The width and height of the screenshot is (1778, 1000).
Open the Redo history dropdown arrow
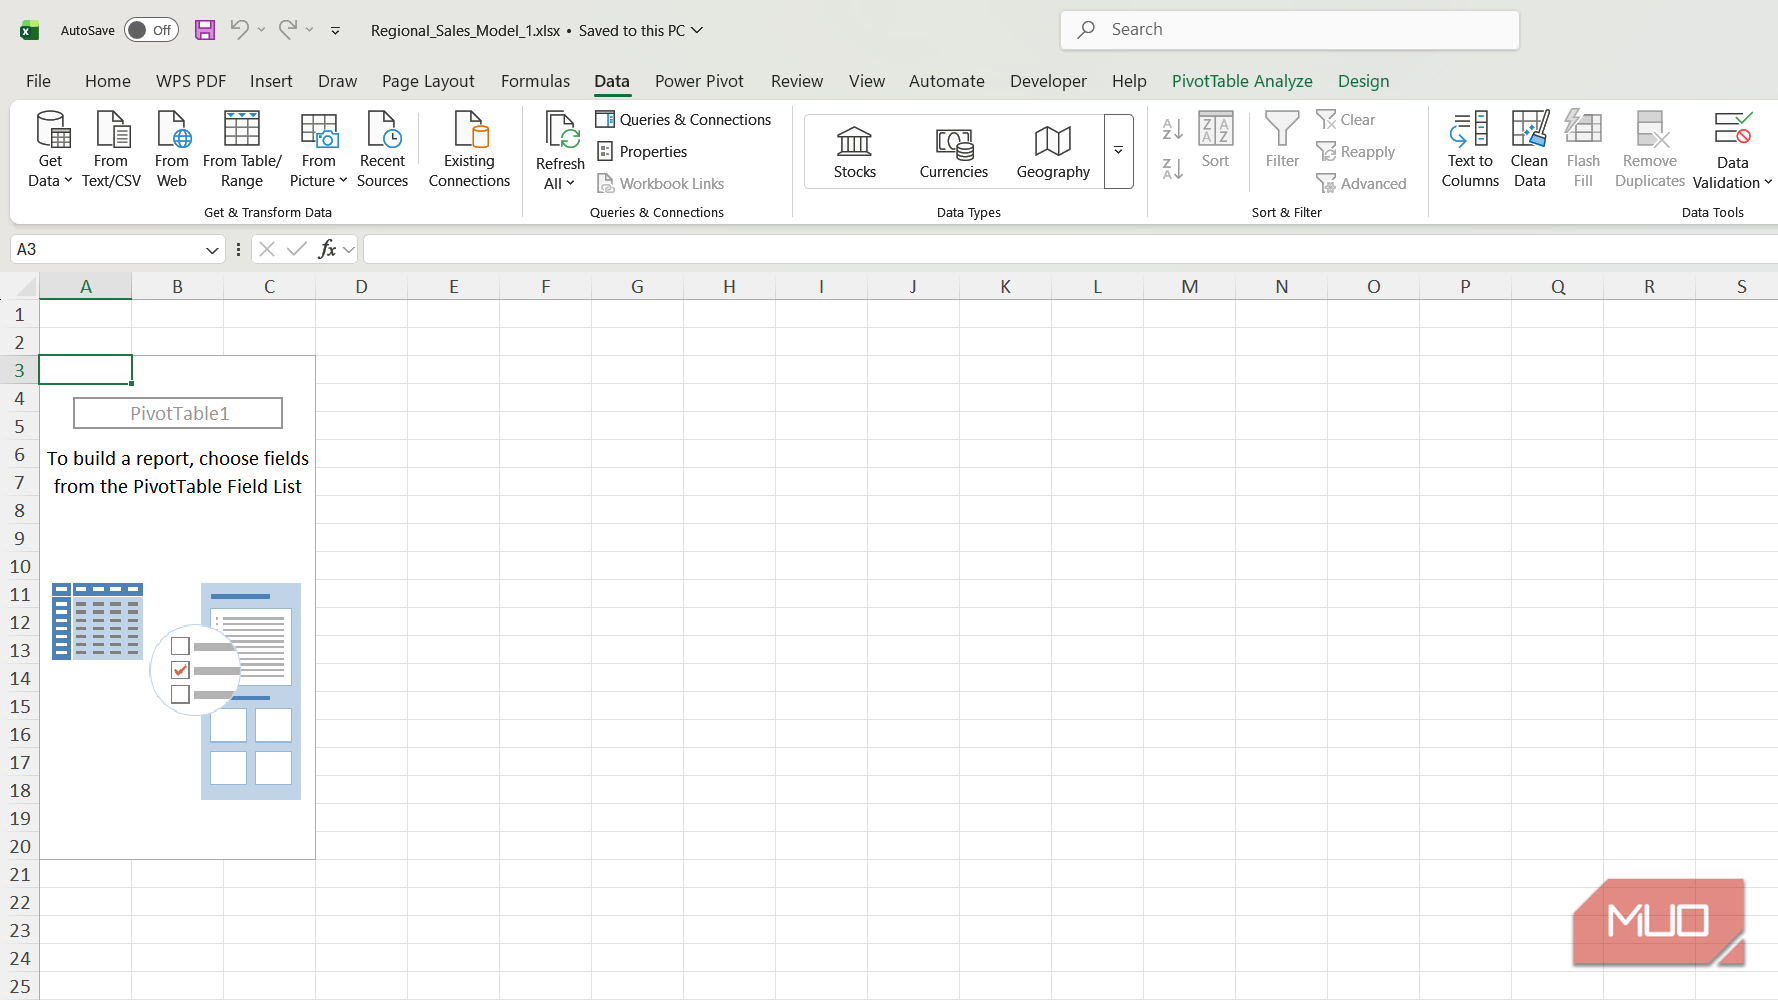(x=310, y=30)
